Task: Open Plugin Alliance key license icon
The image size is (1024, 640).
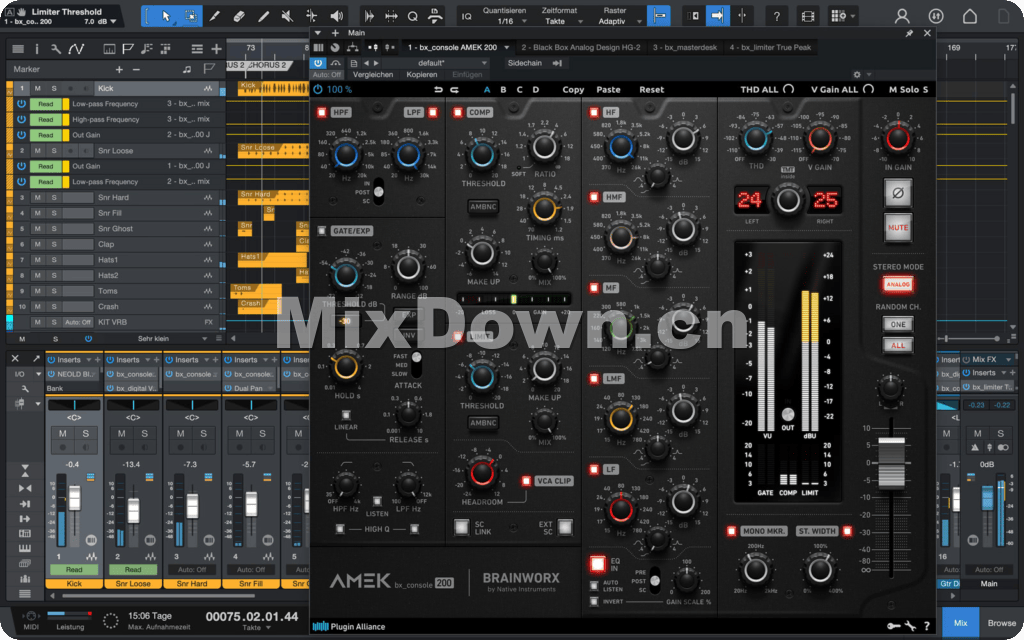Action: (x=893, y=626)
